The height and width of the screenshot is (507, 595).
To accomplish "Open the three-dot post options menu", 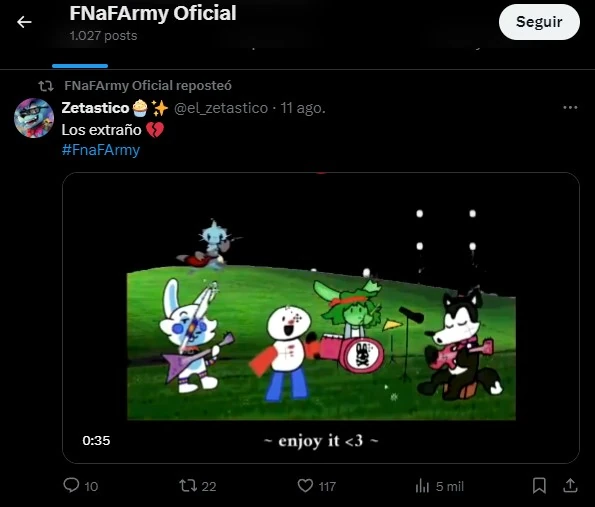I will pyautogui.click(x=570, y=108).
